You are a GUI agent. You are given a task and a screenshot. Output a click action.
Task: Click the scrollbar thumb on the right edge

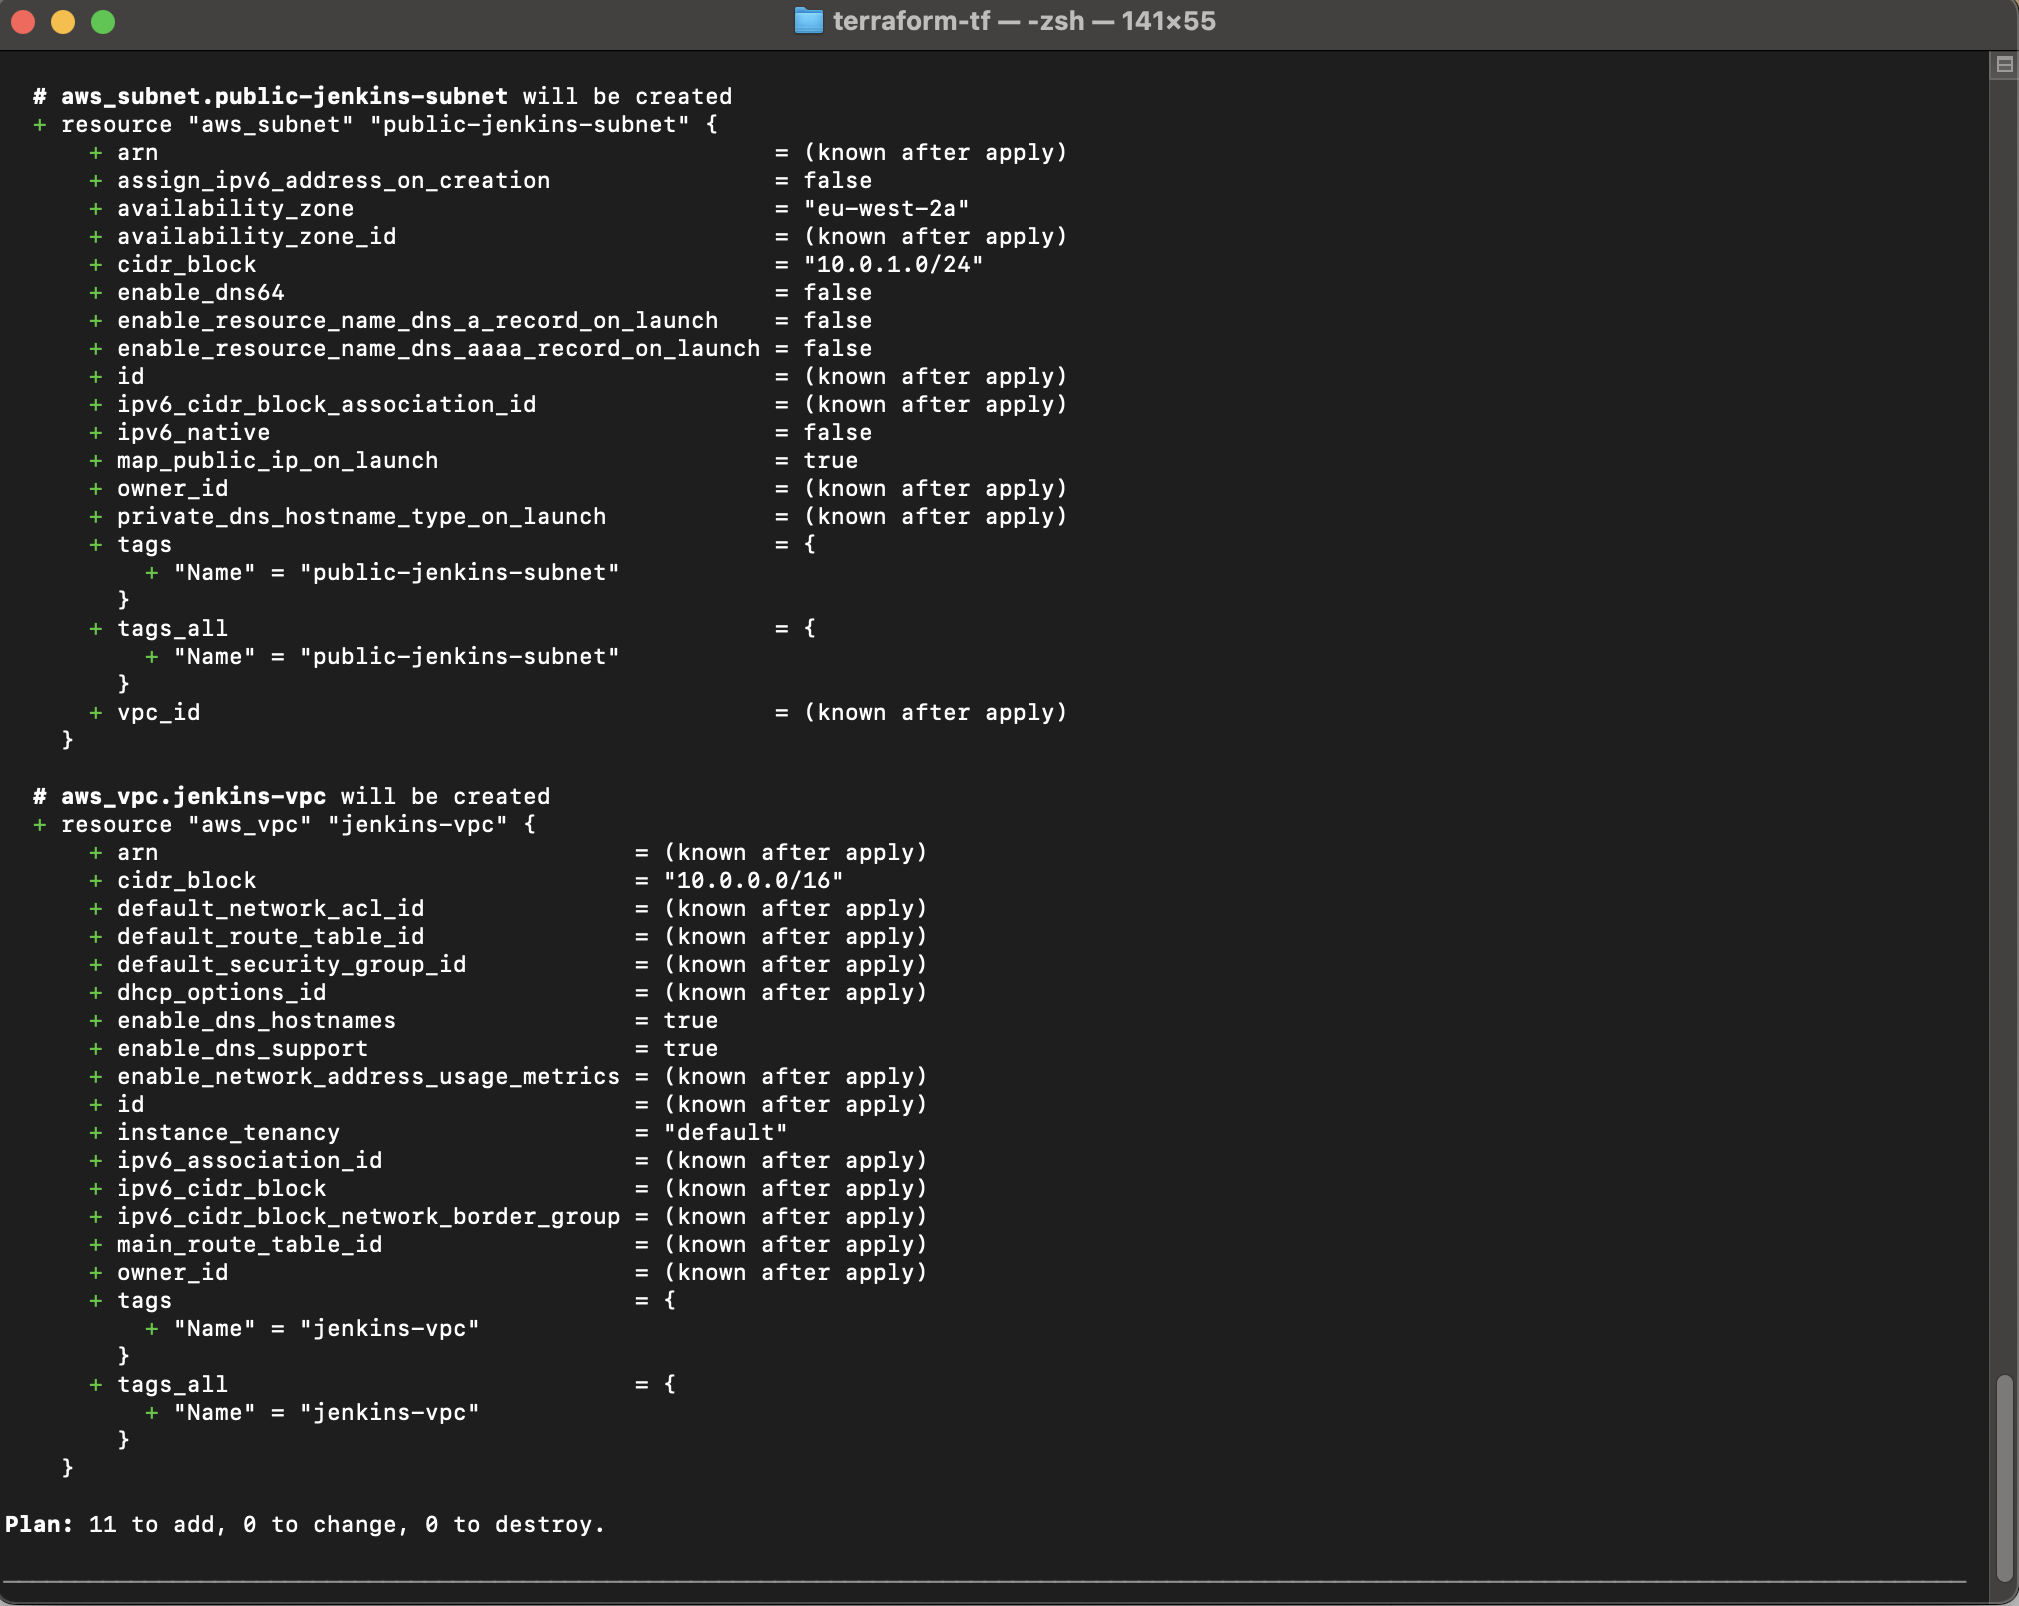(x=2004, y=1480)
